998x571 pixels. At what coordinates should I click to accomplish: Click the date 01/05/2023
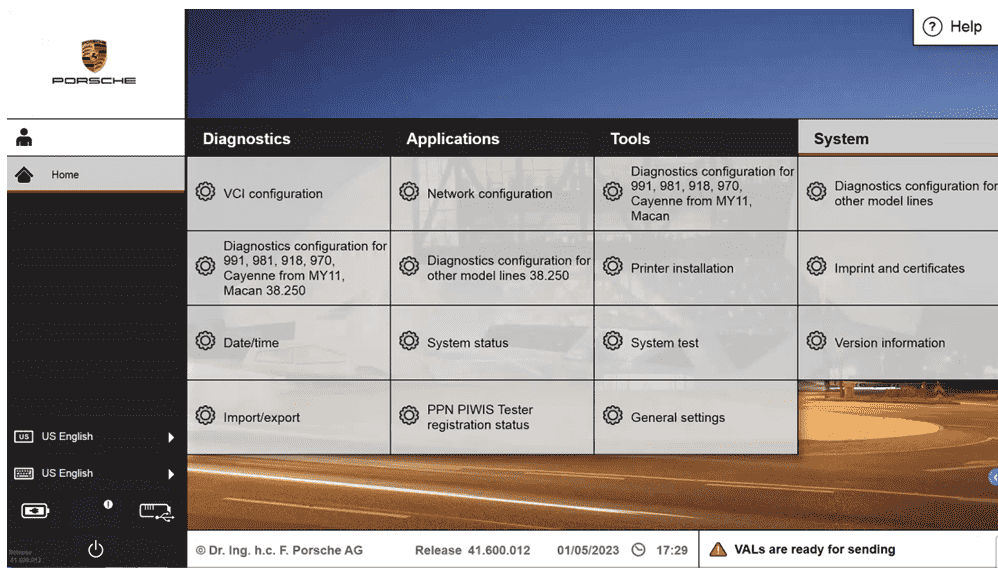(587, 550)
